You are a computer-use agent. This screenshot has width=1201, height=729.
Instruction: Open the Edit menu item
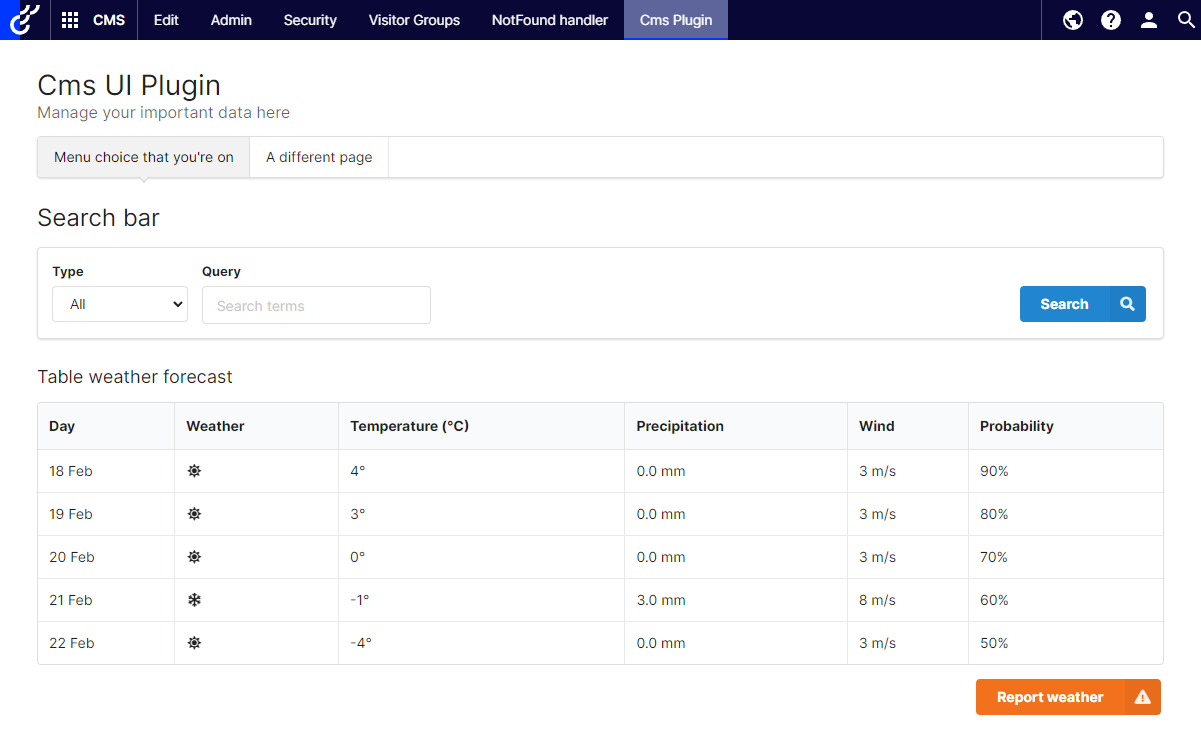point(166,20)
